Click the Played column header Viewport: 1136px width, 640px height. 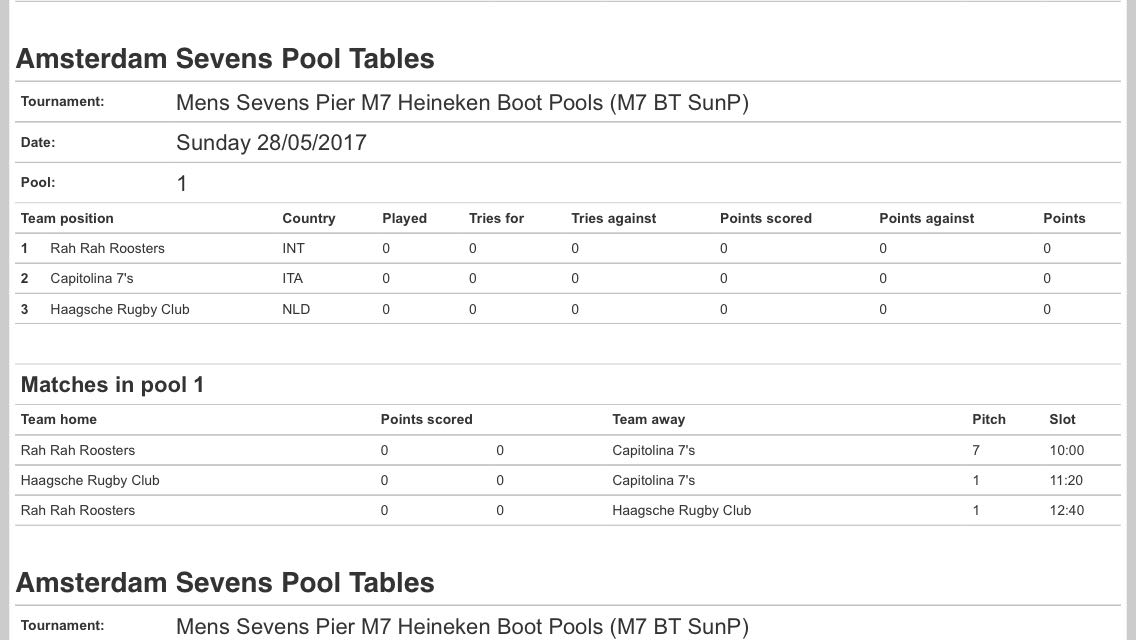(x=404, y=218)
